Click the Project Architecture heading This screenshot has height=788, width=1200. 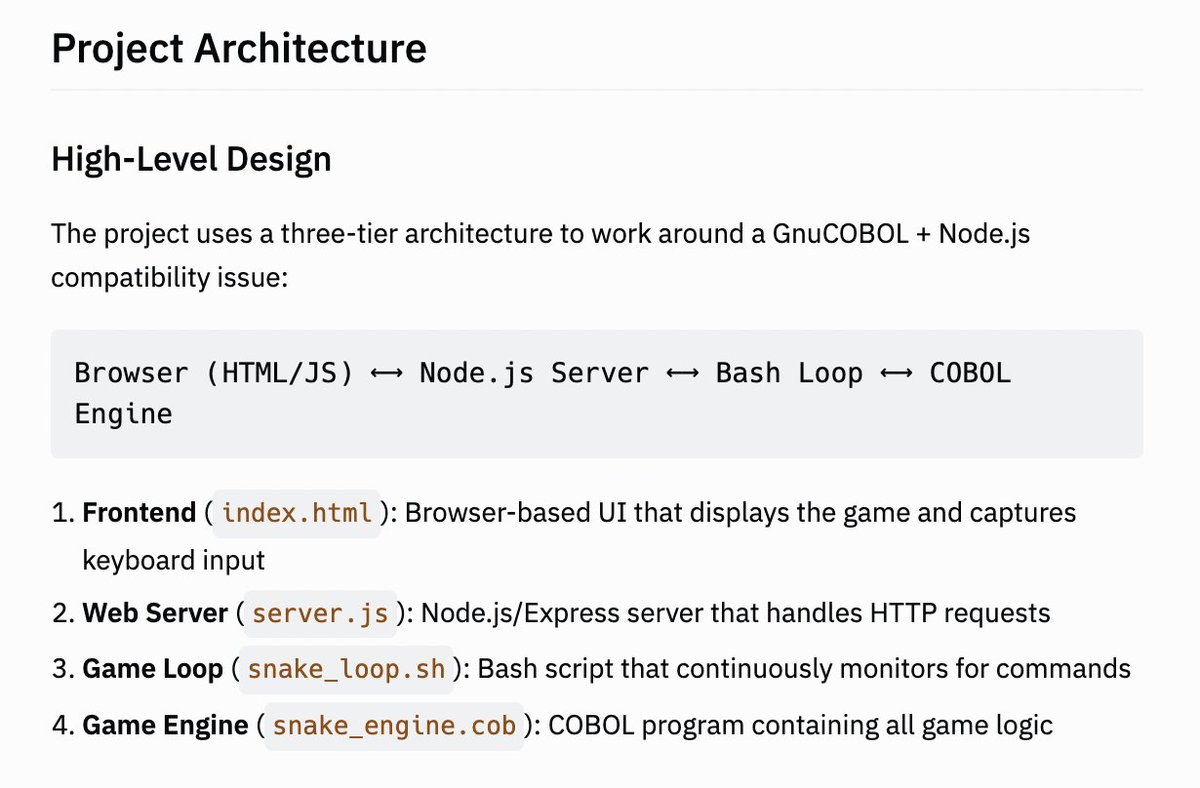(x=239, y=48)
